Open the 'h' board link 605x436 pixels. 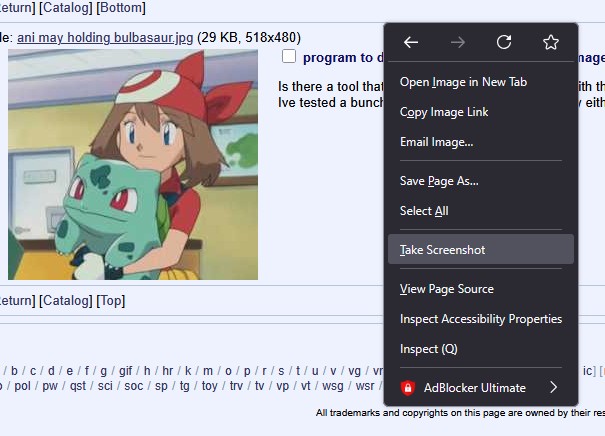[x=147, y=371]
